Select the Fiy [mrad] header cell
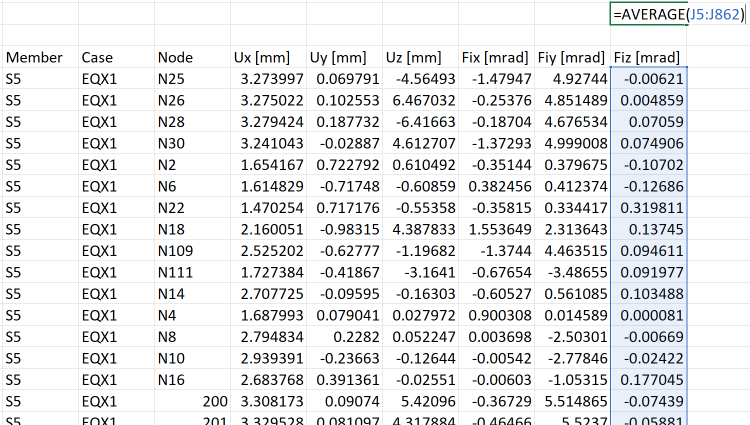The image size is (750, 425). click(573, 57)
